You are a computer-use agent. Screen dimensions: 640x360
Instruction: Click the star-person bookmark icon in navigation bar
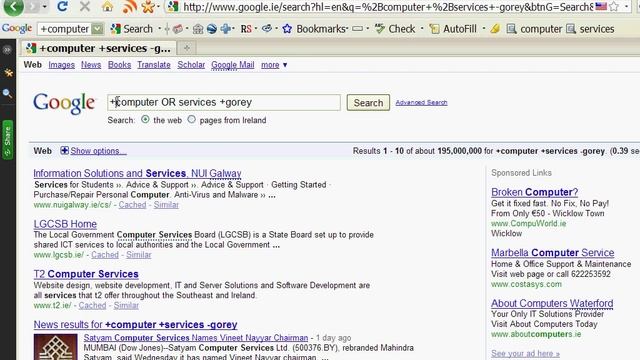point(148,7)
